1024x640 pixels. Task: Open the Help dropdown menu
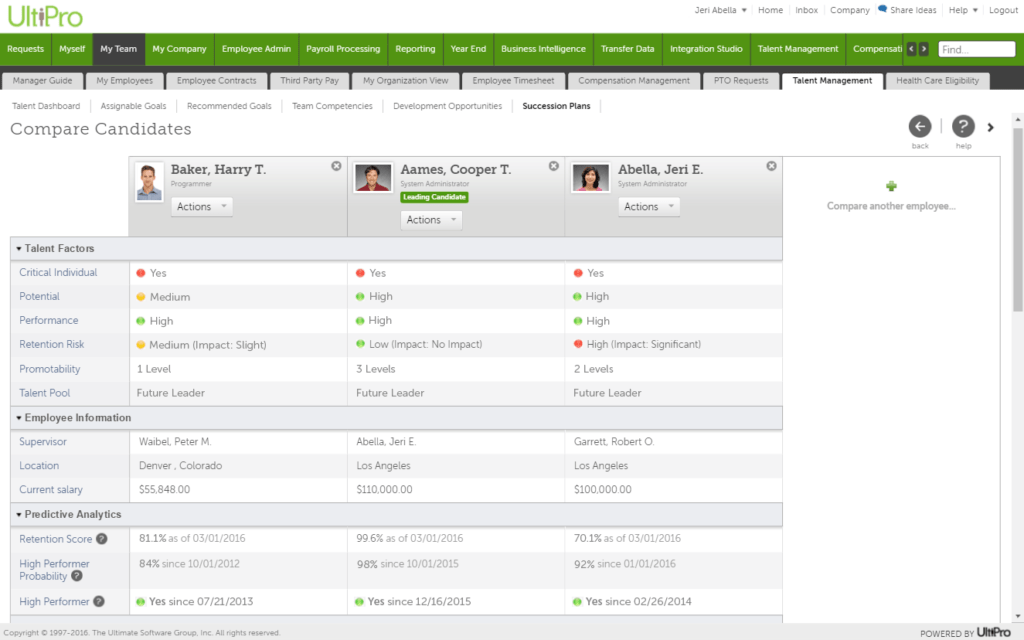(x=963, y=10)
